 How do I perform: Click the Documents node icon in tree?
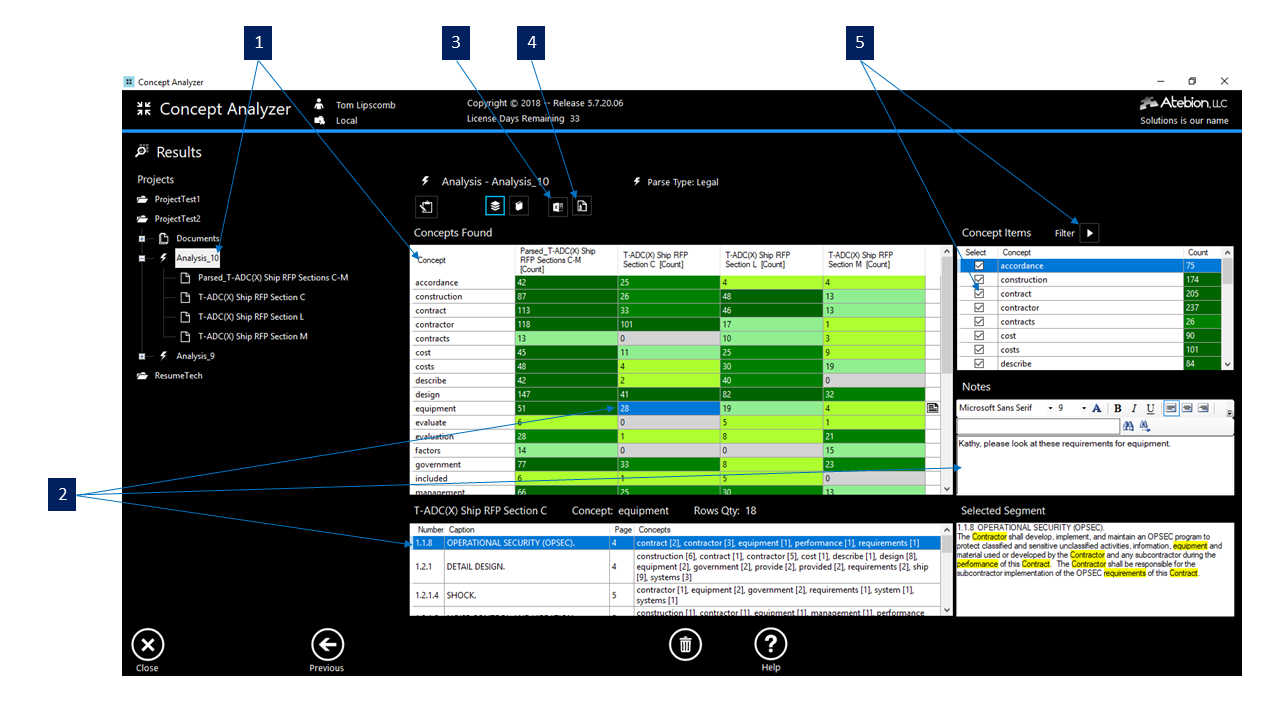(164, 238)
